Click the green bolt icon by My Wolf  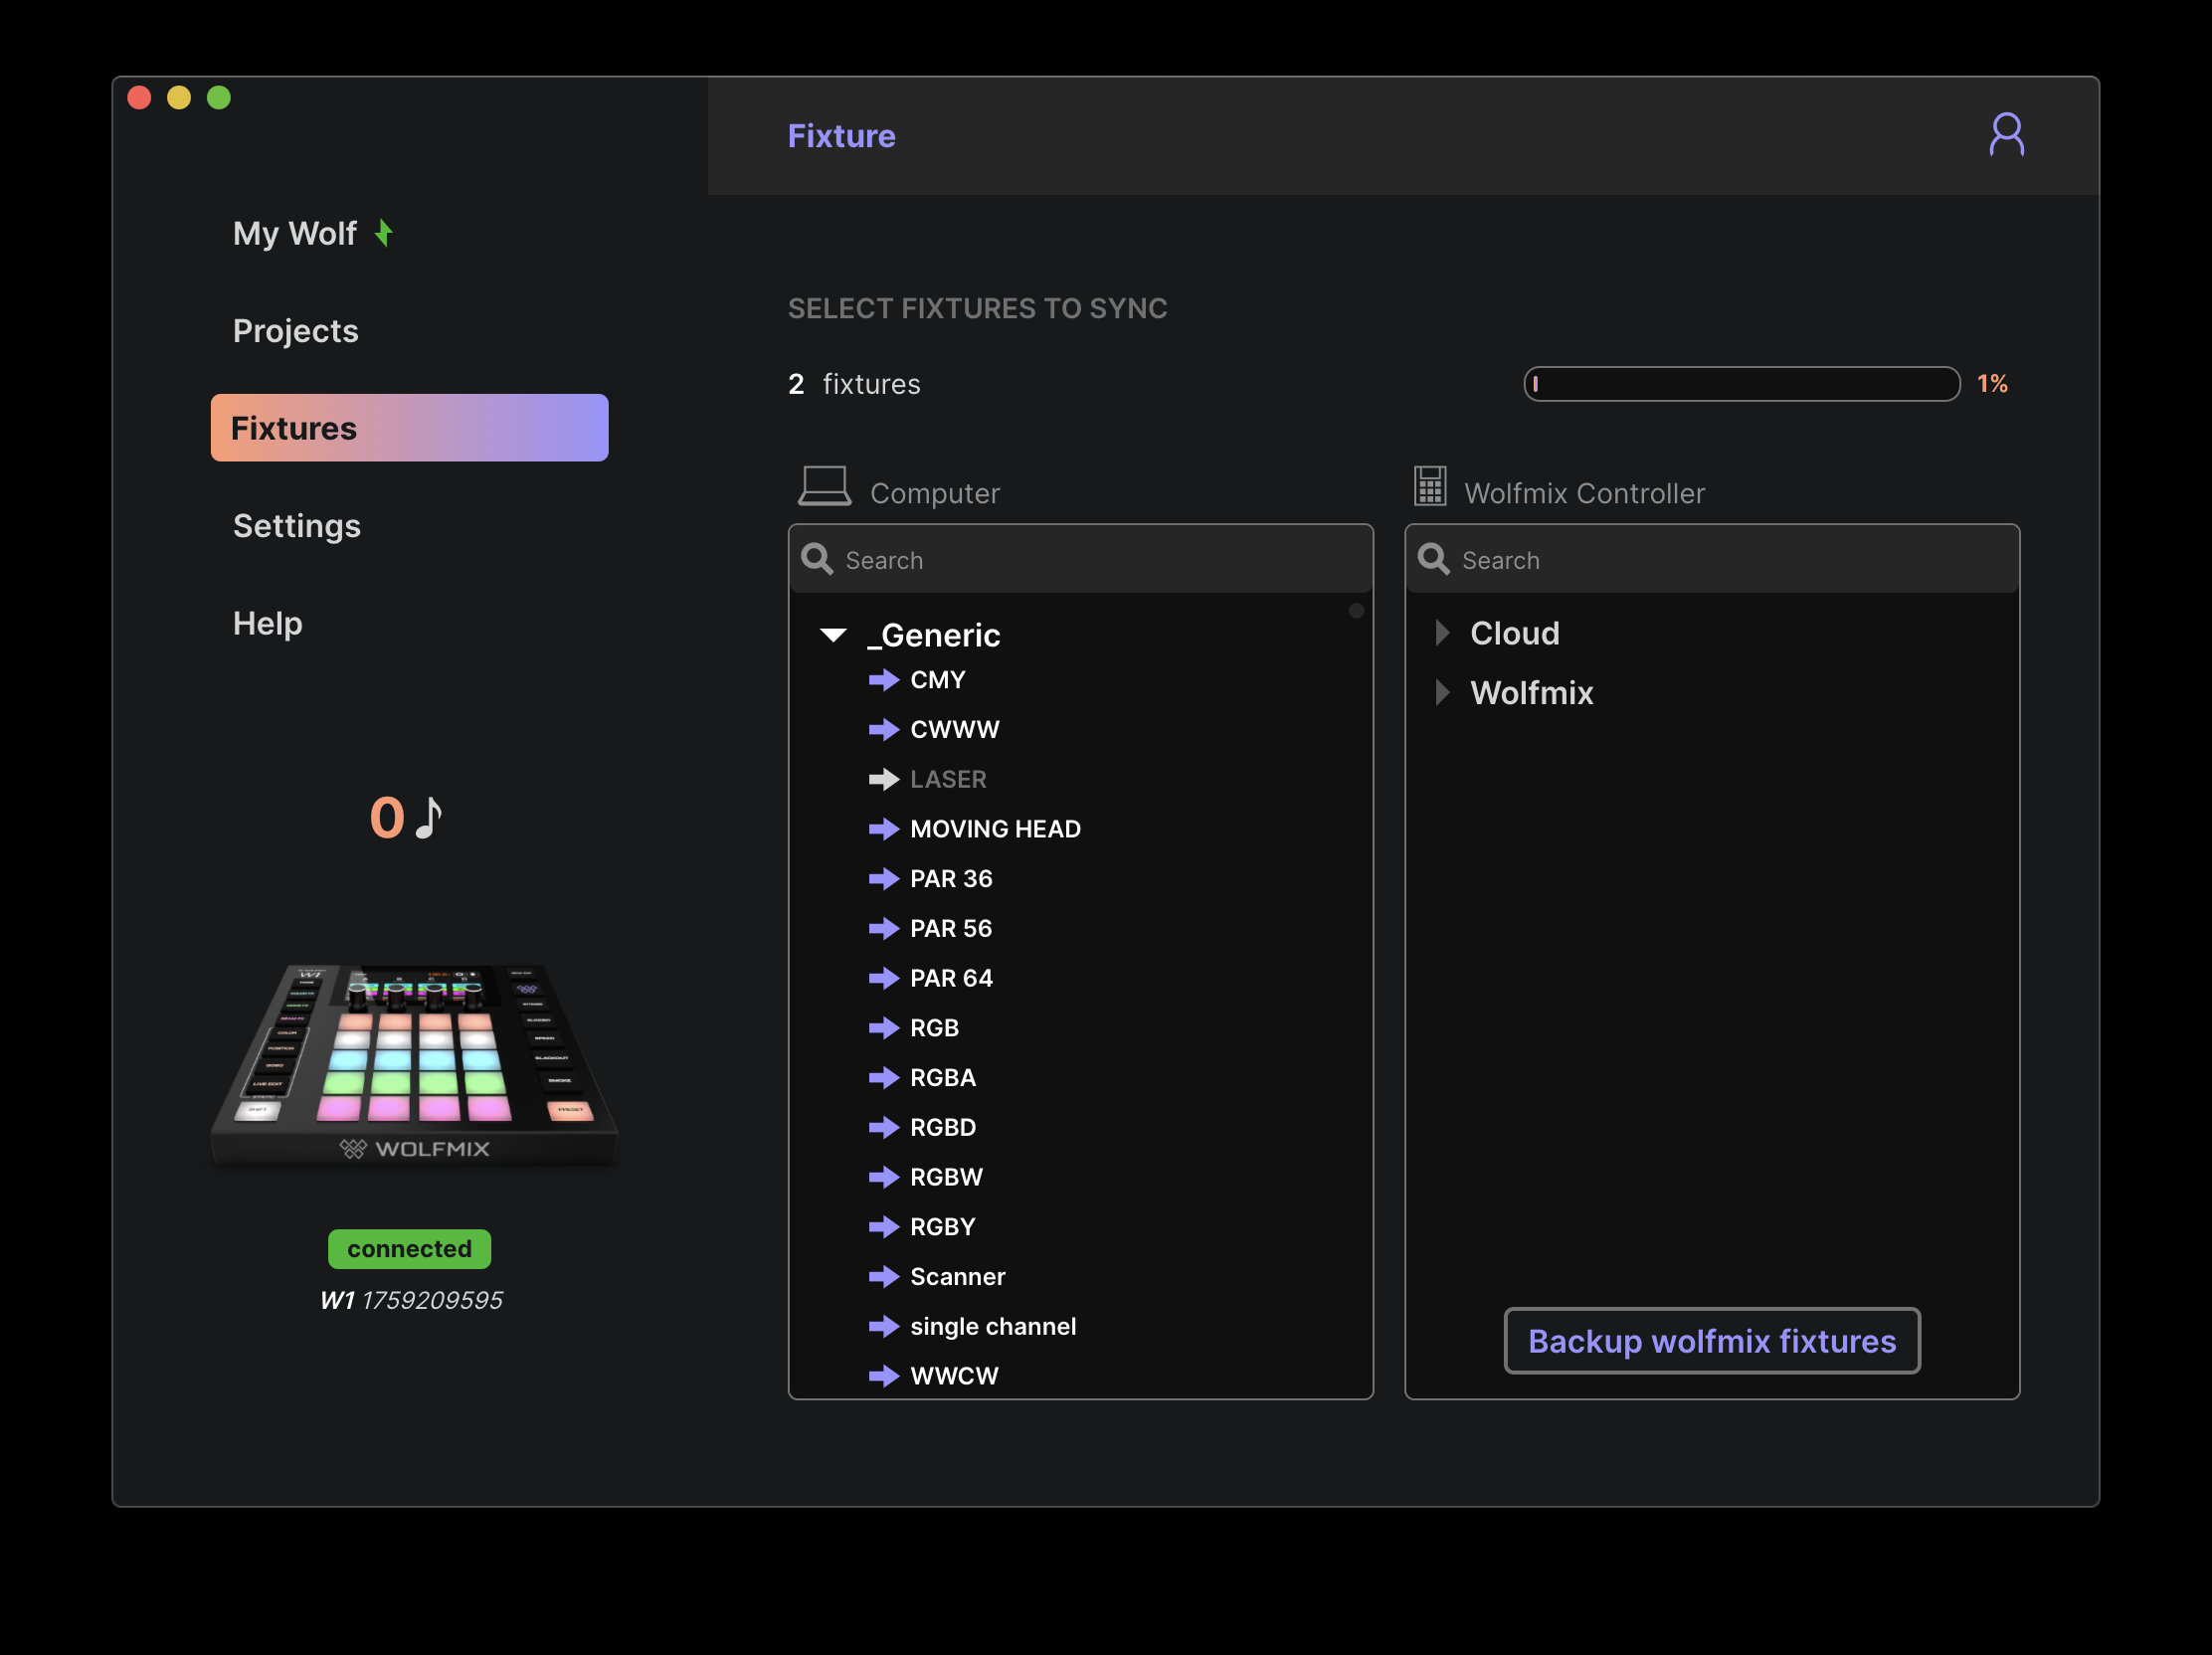tap(384, 234)
